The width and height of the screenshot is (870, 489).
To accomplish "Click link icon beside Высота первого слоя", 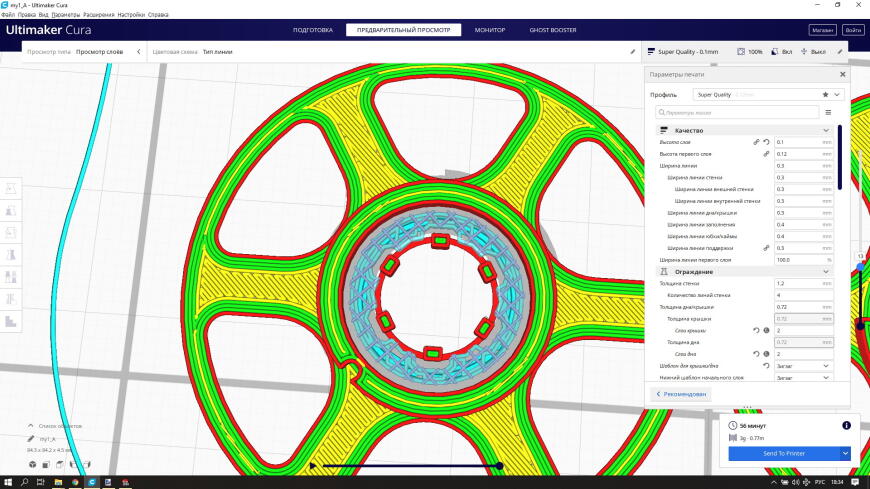I will pyautogui.click(x=766, y=154).
